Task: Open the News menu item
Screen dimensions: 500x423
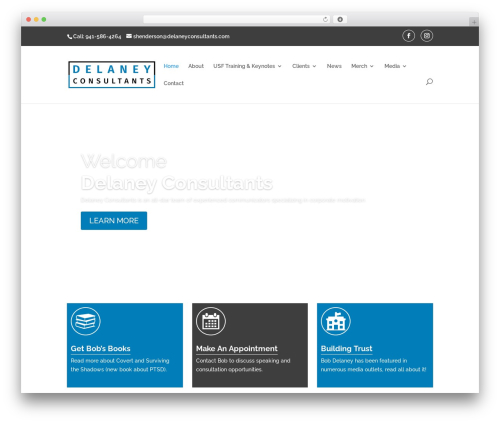Action: (334, 66)
